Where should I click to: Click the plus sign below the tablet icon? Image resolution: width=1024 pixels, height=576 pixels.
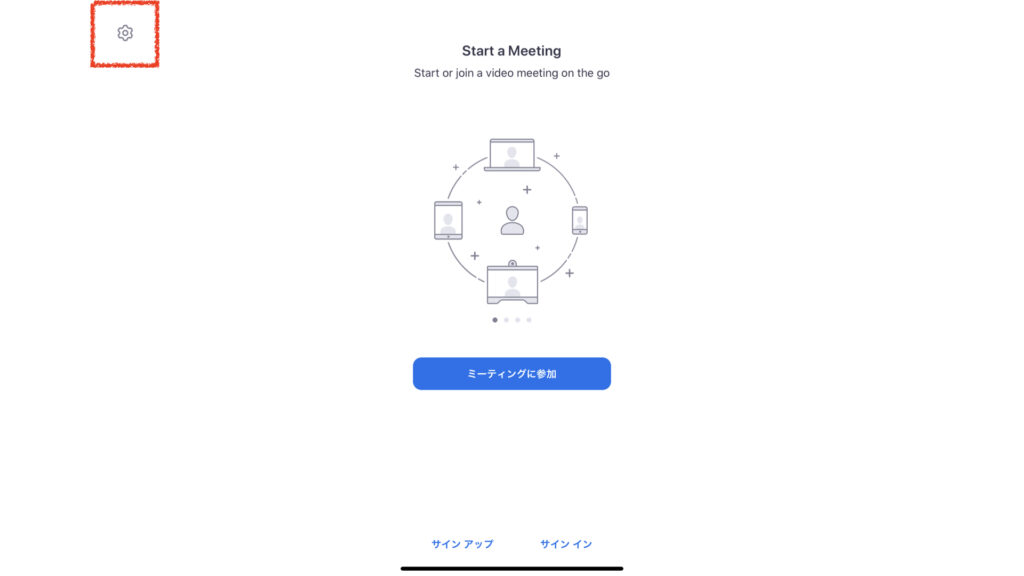(x=475, y=255)
